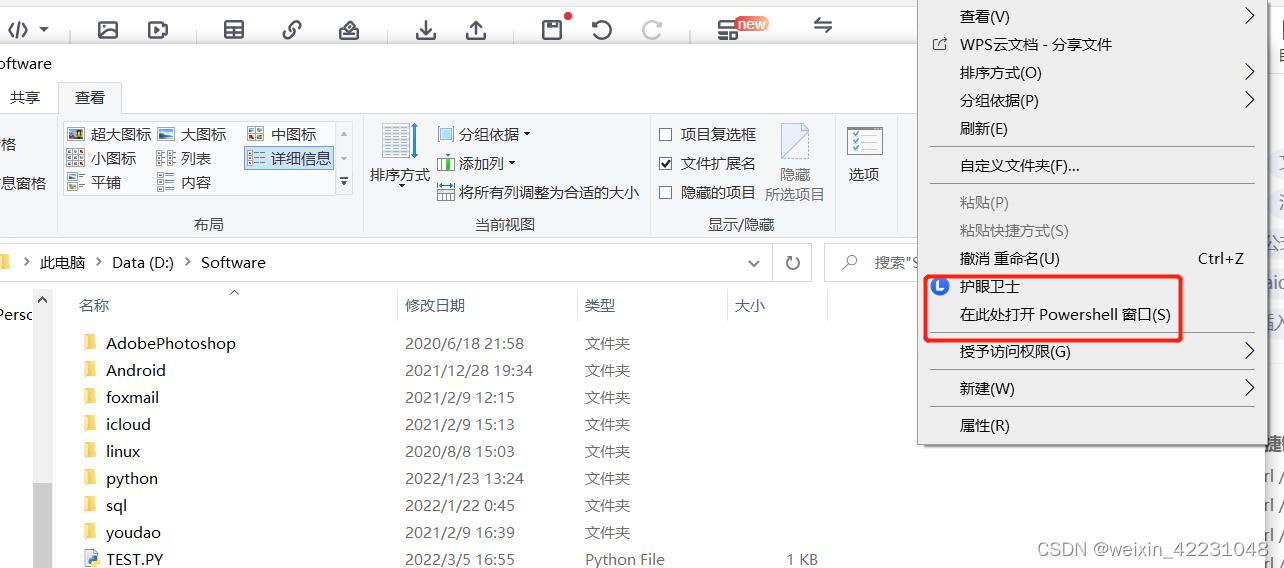The width and height of the screenshot is (1284, 568).
Task: Choose Medium icons (中图标) layout
Action: click(281, 134)
